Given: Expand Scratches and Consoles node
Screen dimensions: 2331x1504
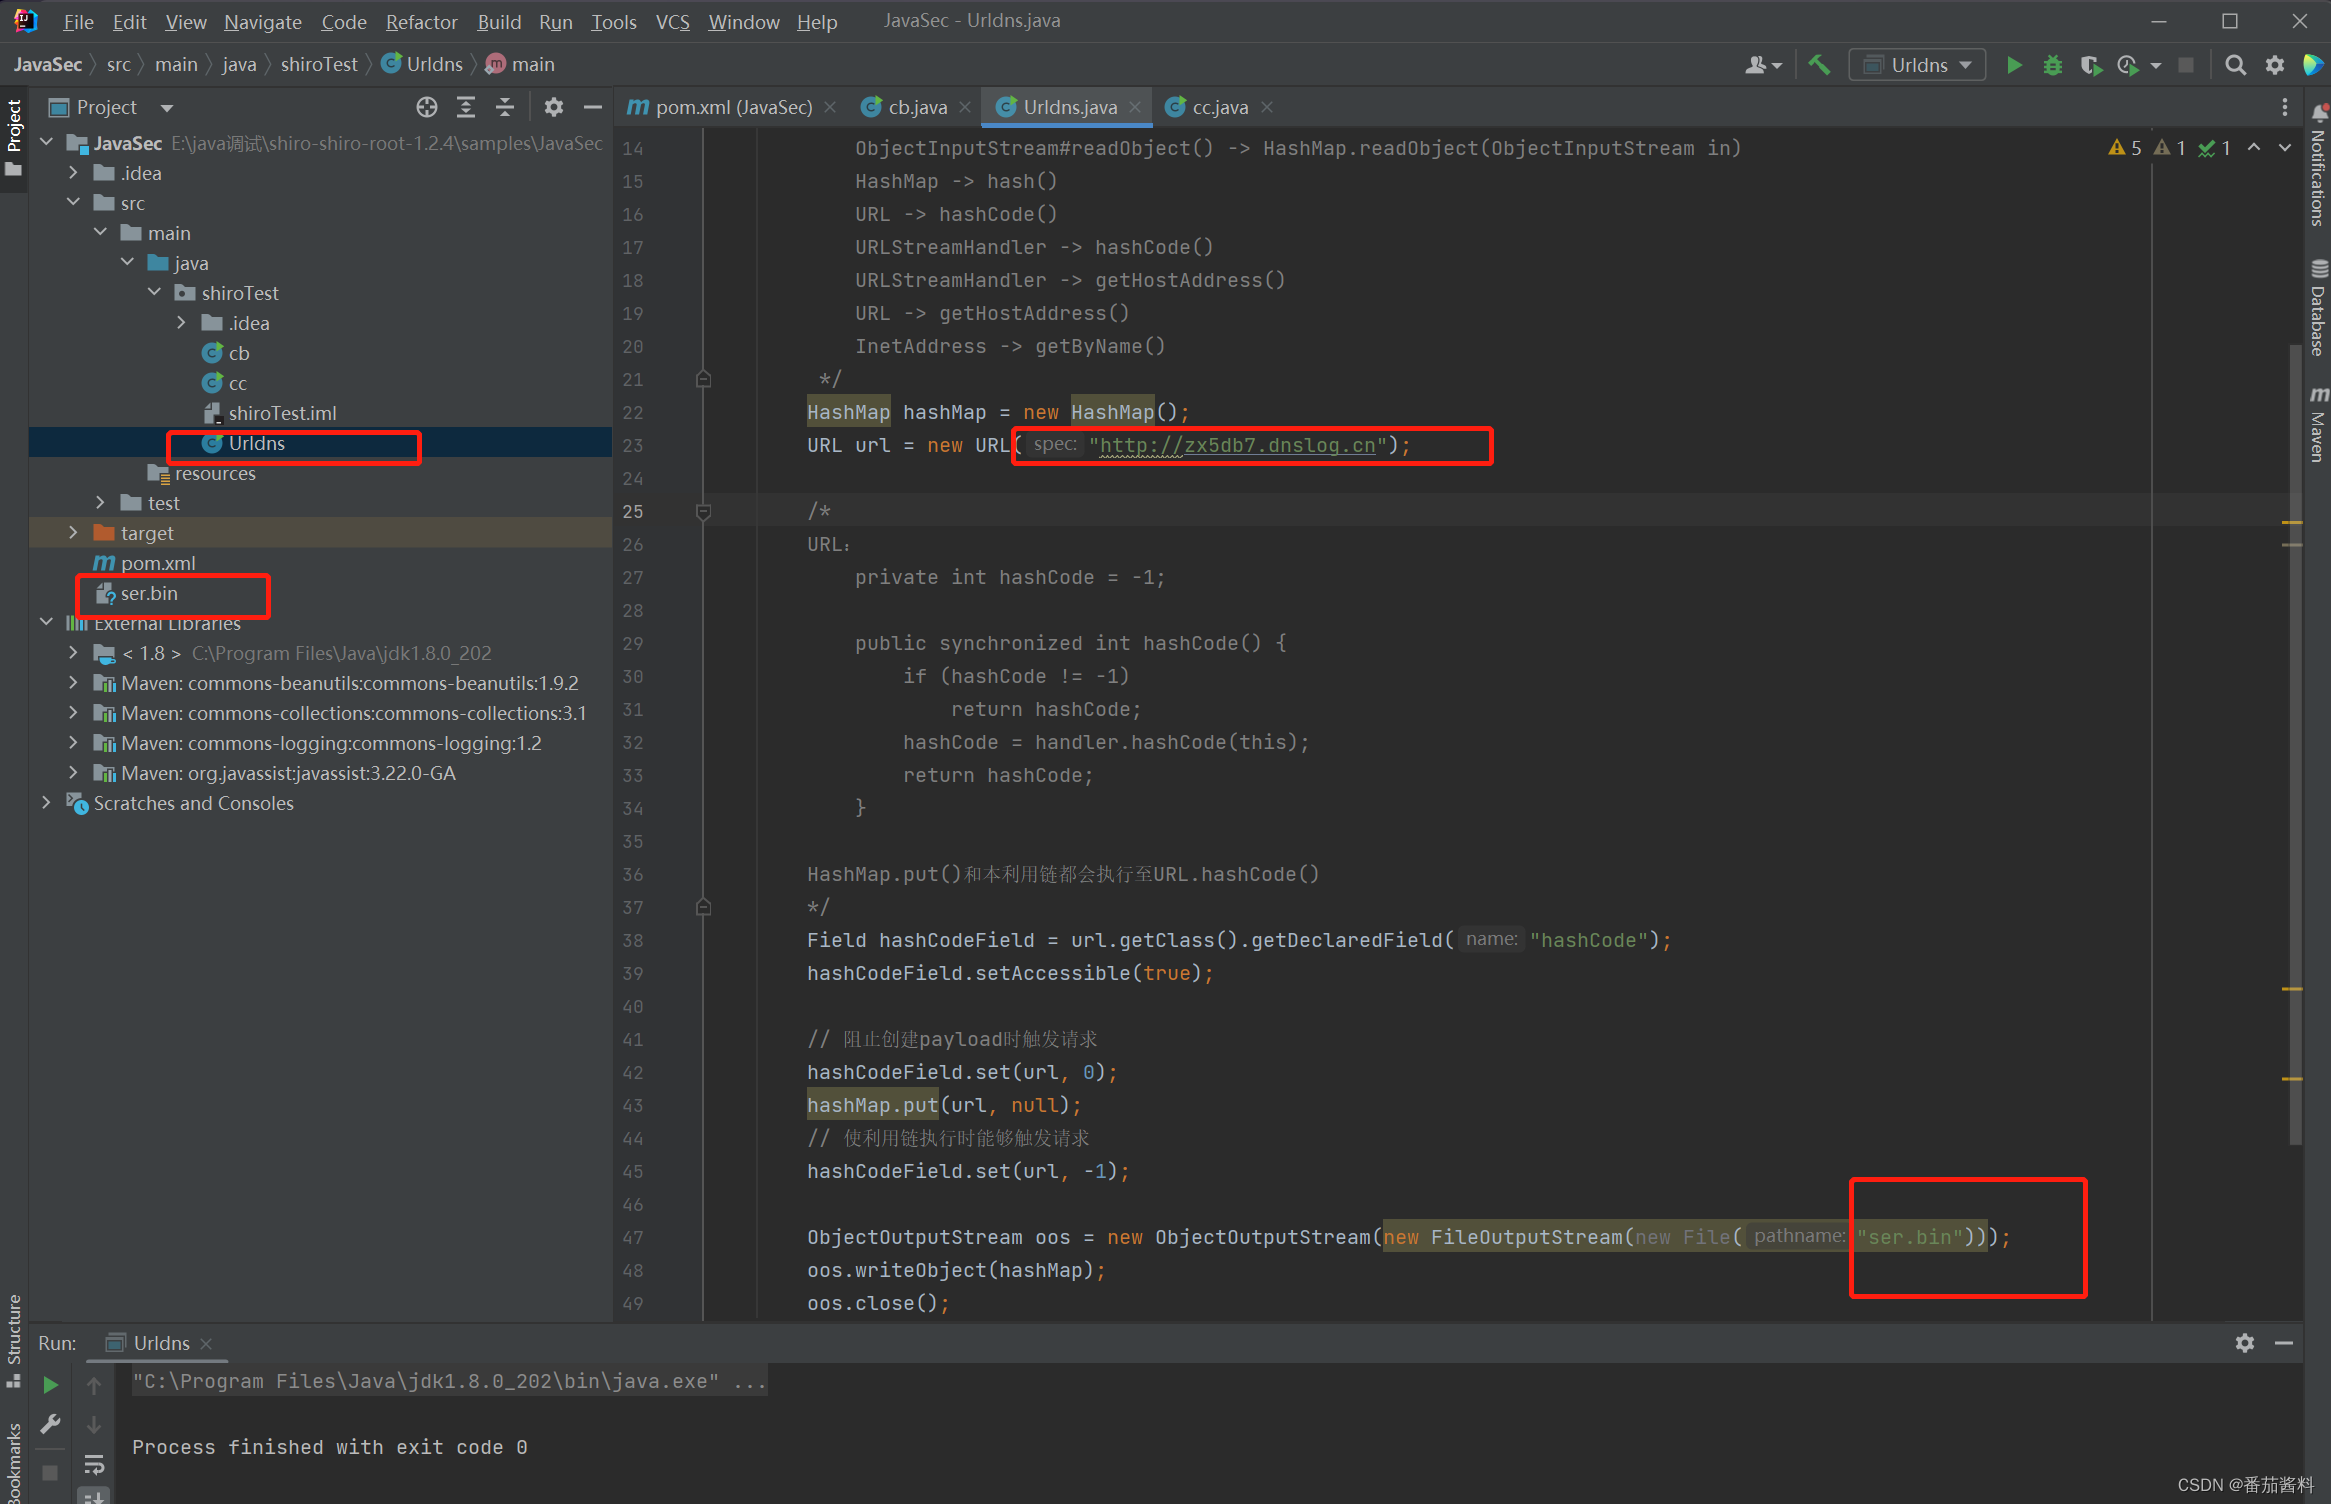Looking at the screenshot, I should [46, 803].
